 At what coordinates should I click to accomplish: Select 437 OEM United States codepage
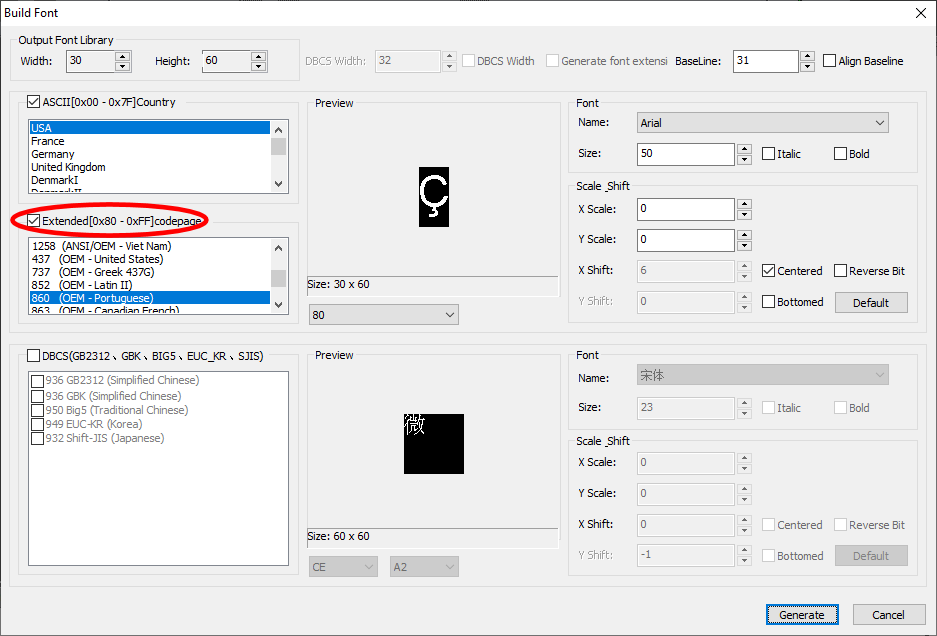coord(97,259)
